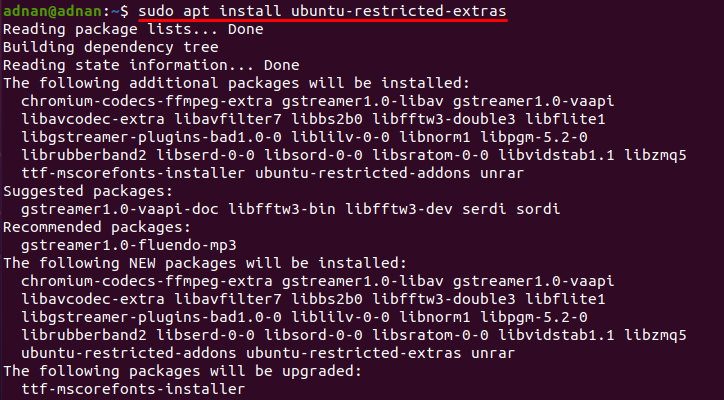Screen dimensions: 724x400
Task: Click 'Reading package lists... Done' line
Action: pos(133,29)
